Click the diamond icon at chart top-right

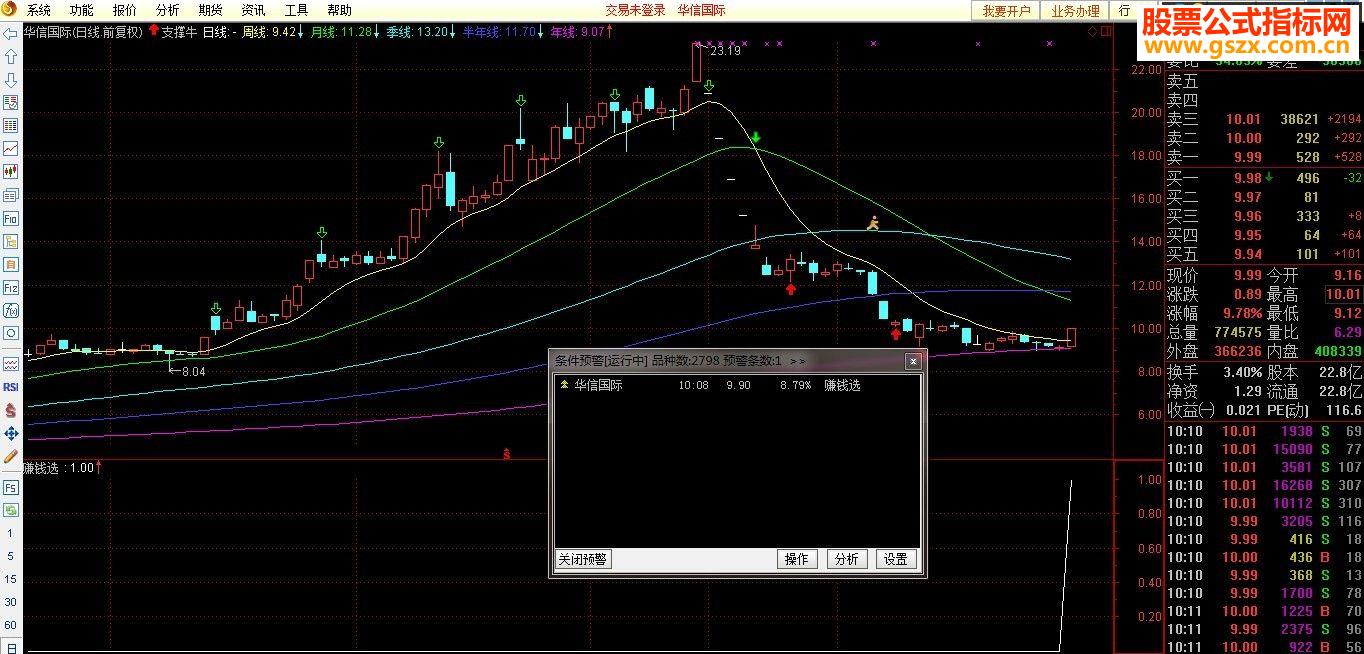coord(1093,32)
